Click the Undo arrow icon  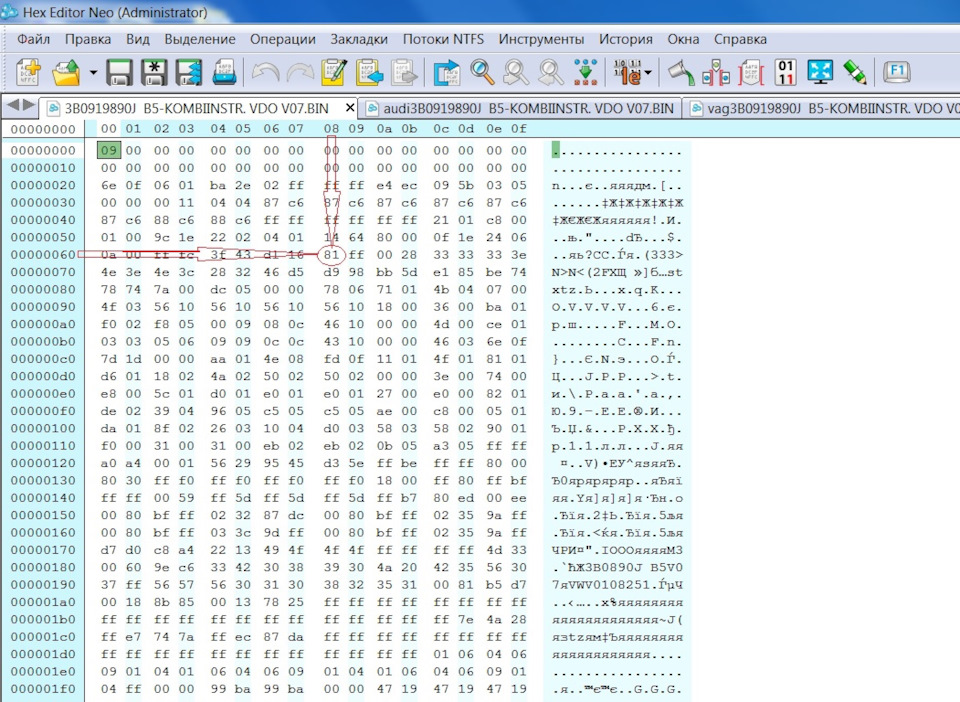tap(265, 72)
